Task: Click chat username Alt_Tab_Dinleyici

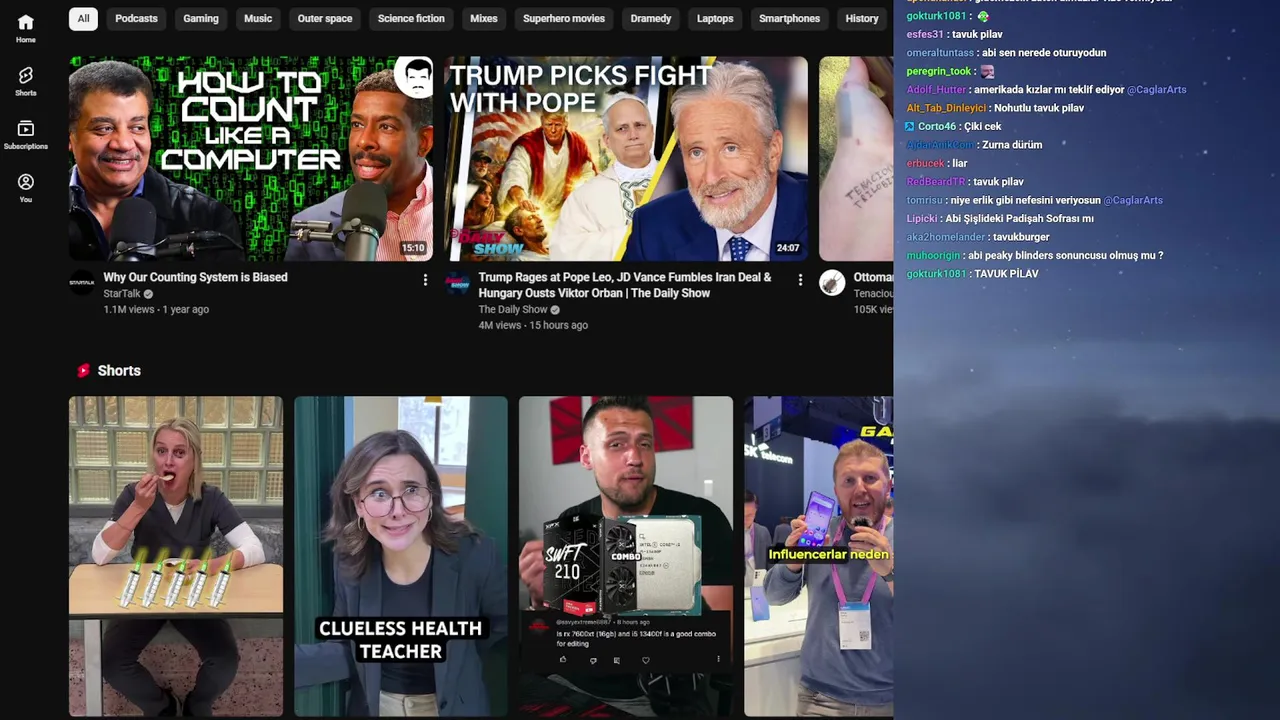Action: pyautogui.click(x=946, y=108)
